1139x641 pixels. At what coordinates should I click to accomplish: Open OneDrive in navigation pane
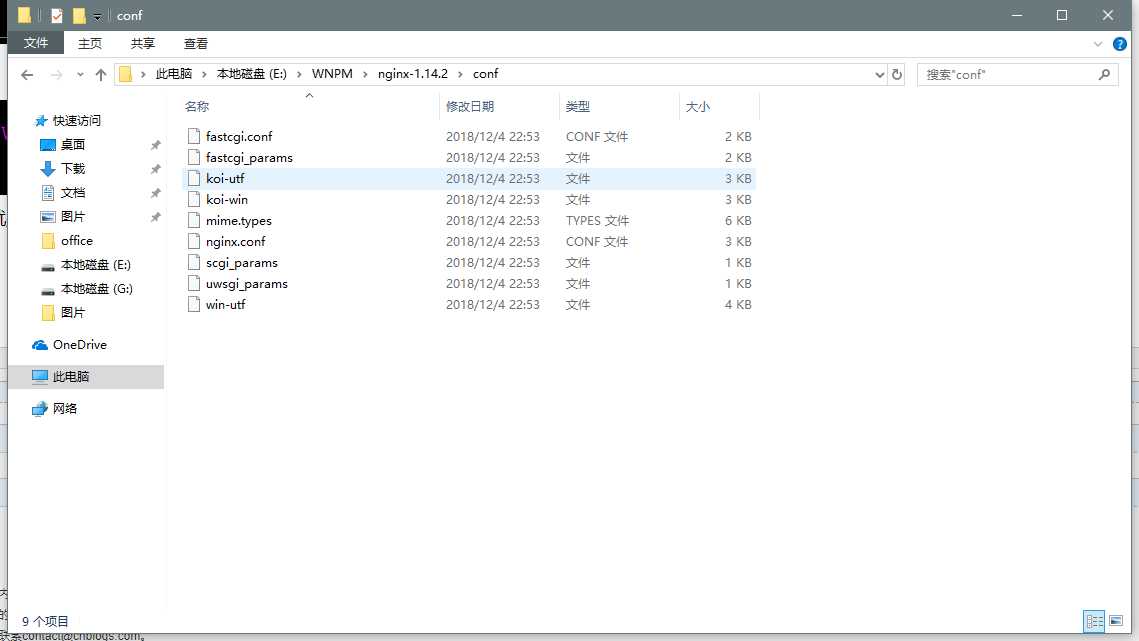click(79, 344)
